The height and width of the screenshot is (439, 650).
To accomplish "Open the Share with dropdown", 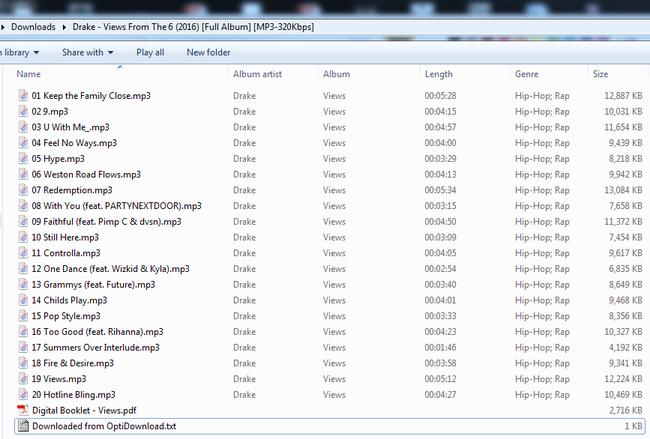I will point(87,52).
